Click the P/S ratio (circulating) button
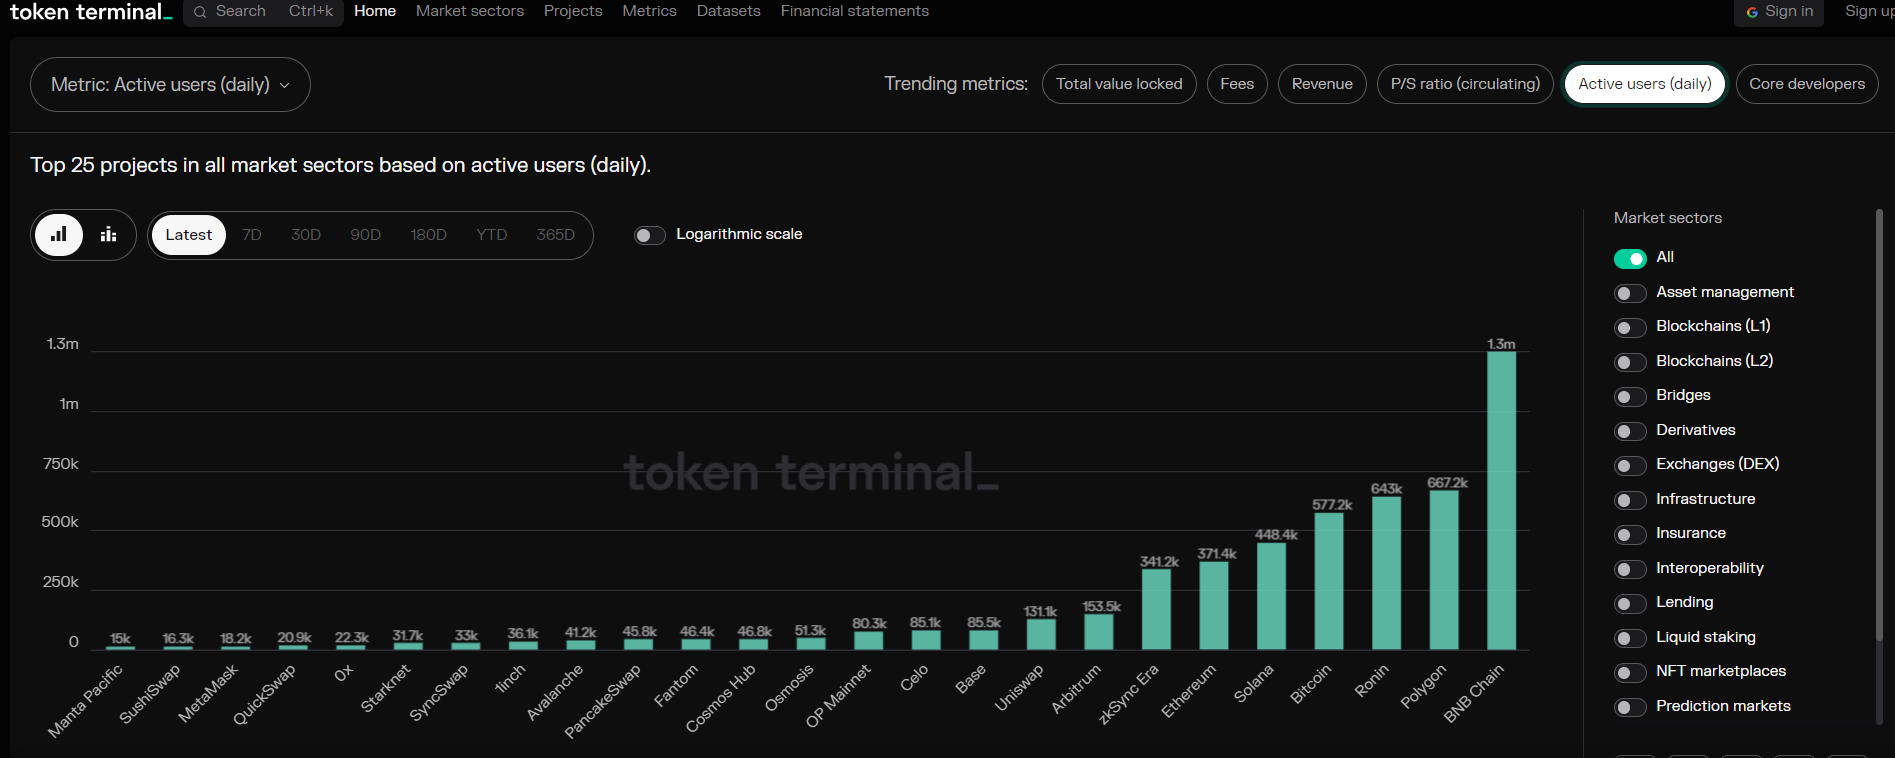This screenshot has width=1895, height=758. (x=1464, y=84)
